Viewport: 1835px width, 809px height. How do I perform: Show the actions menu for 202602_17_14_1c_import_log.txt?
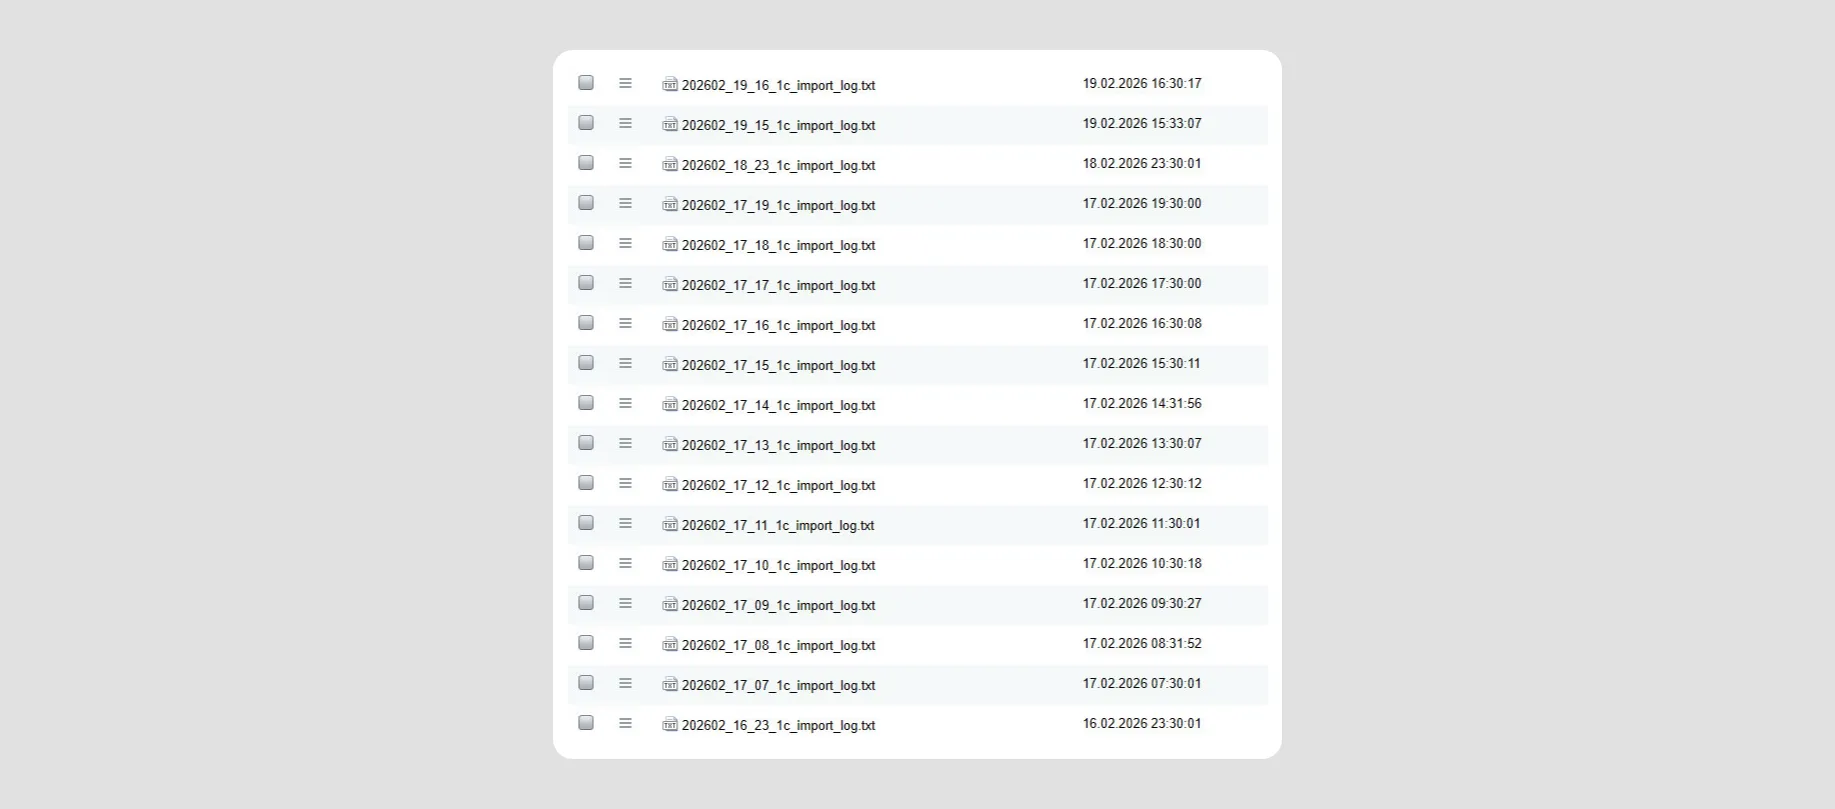[x=625, y=404]
